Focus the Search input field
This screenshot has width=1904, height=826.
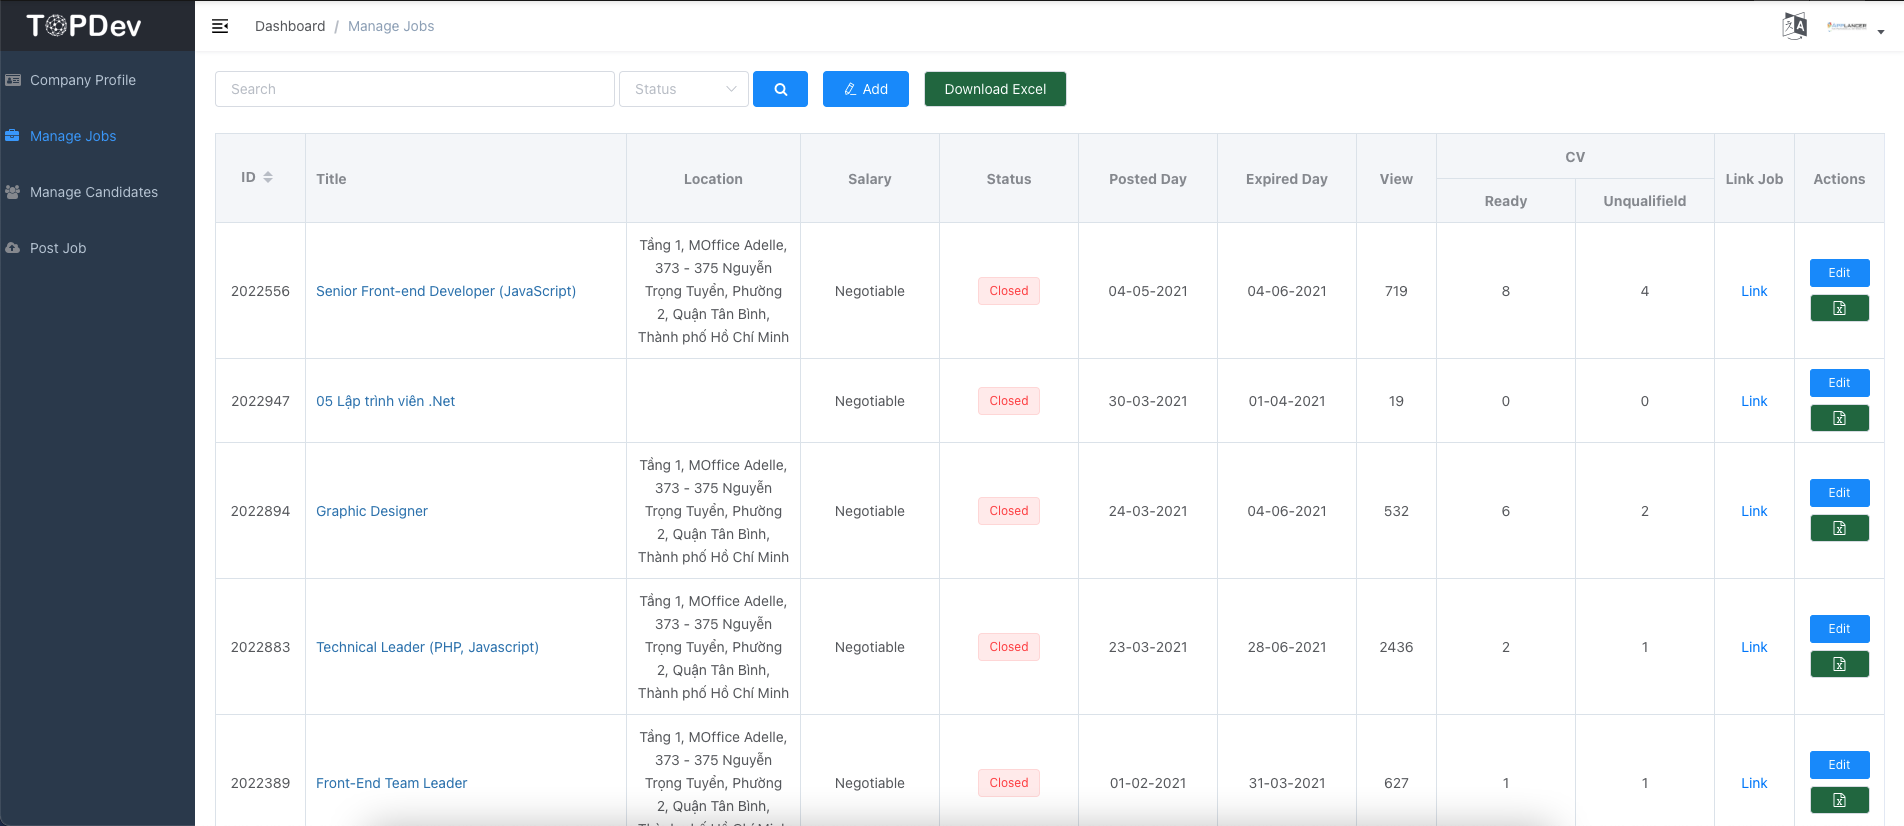414,89
